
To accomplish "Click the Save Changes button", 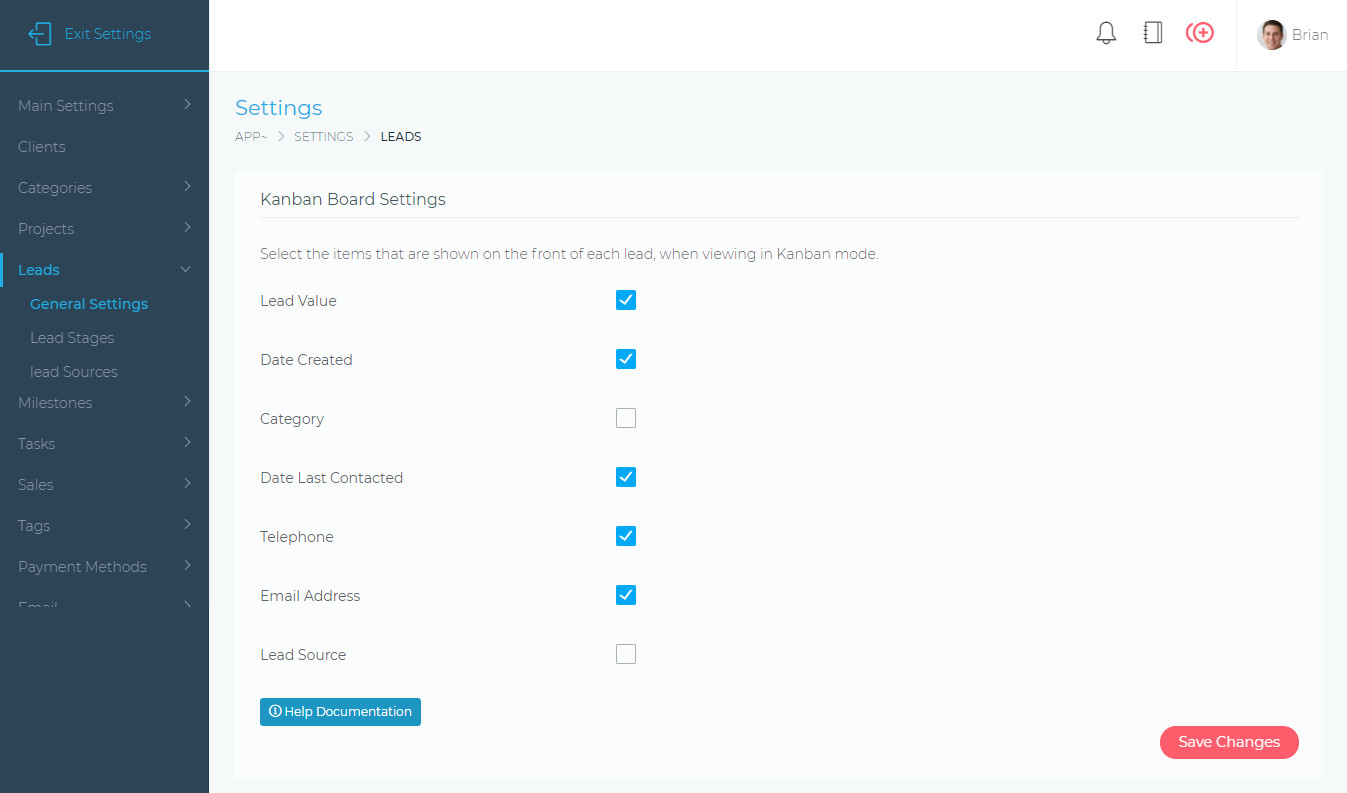I will [1229, 742].
